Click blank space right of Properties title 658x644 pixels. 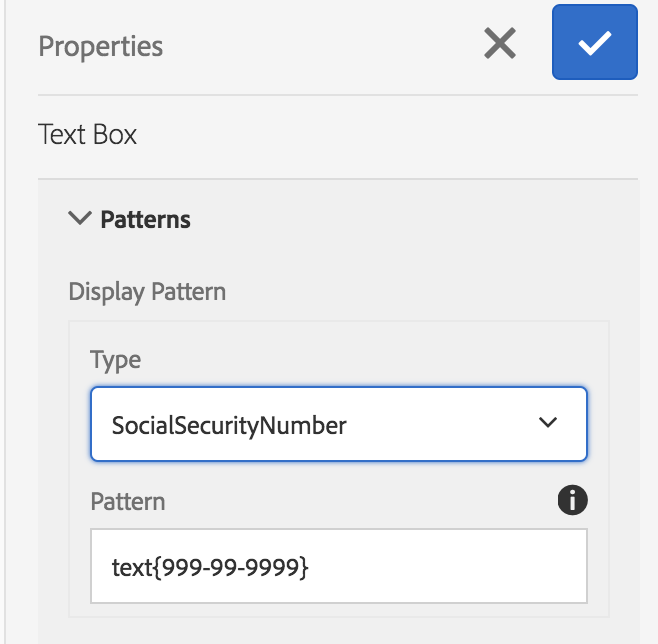tap(320, 46)
